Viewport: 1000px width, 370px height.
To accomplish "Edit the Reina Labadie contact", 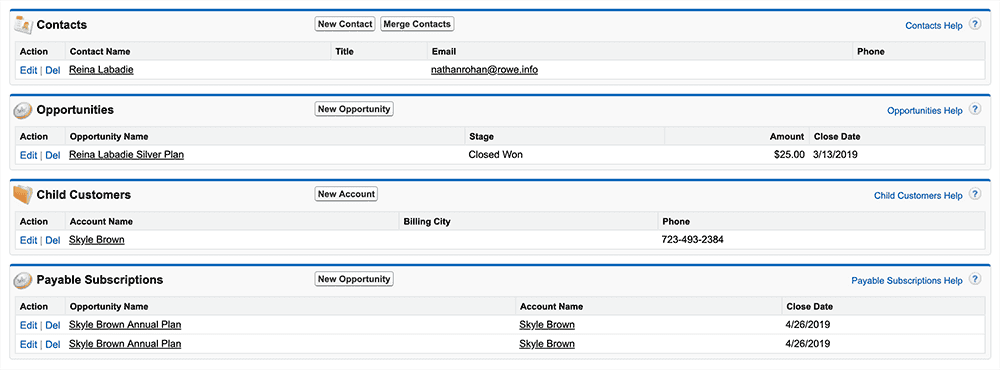I will 28,70.
